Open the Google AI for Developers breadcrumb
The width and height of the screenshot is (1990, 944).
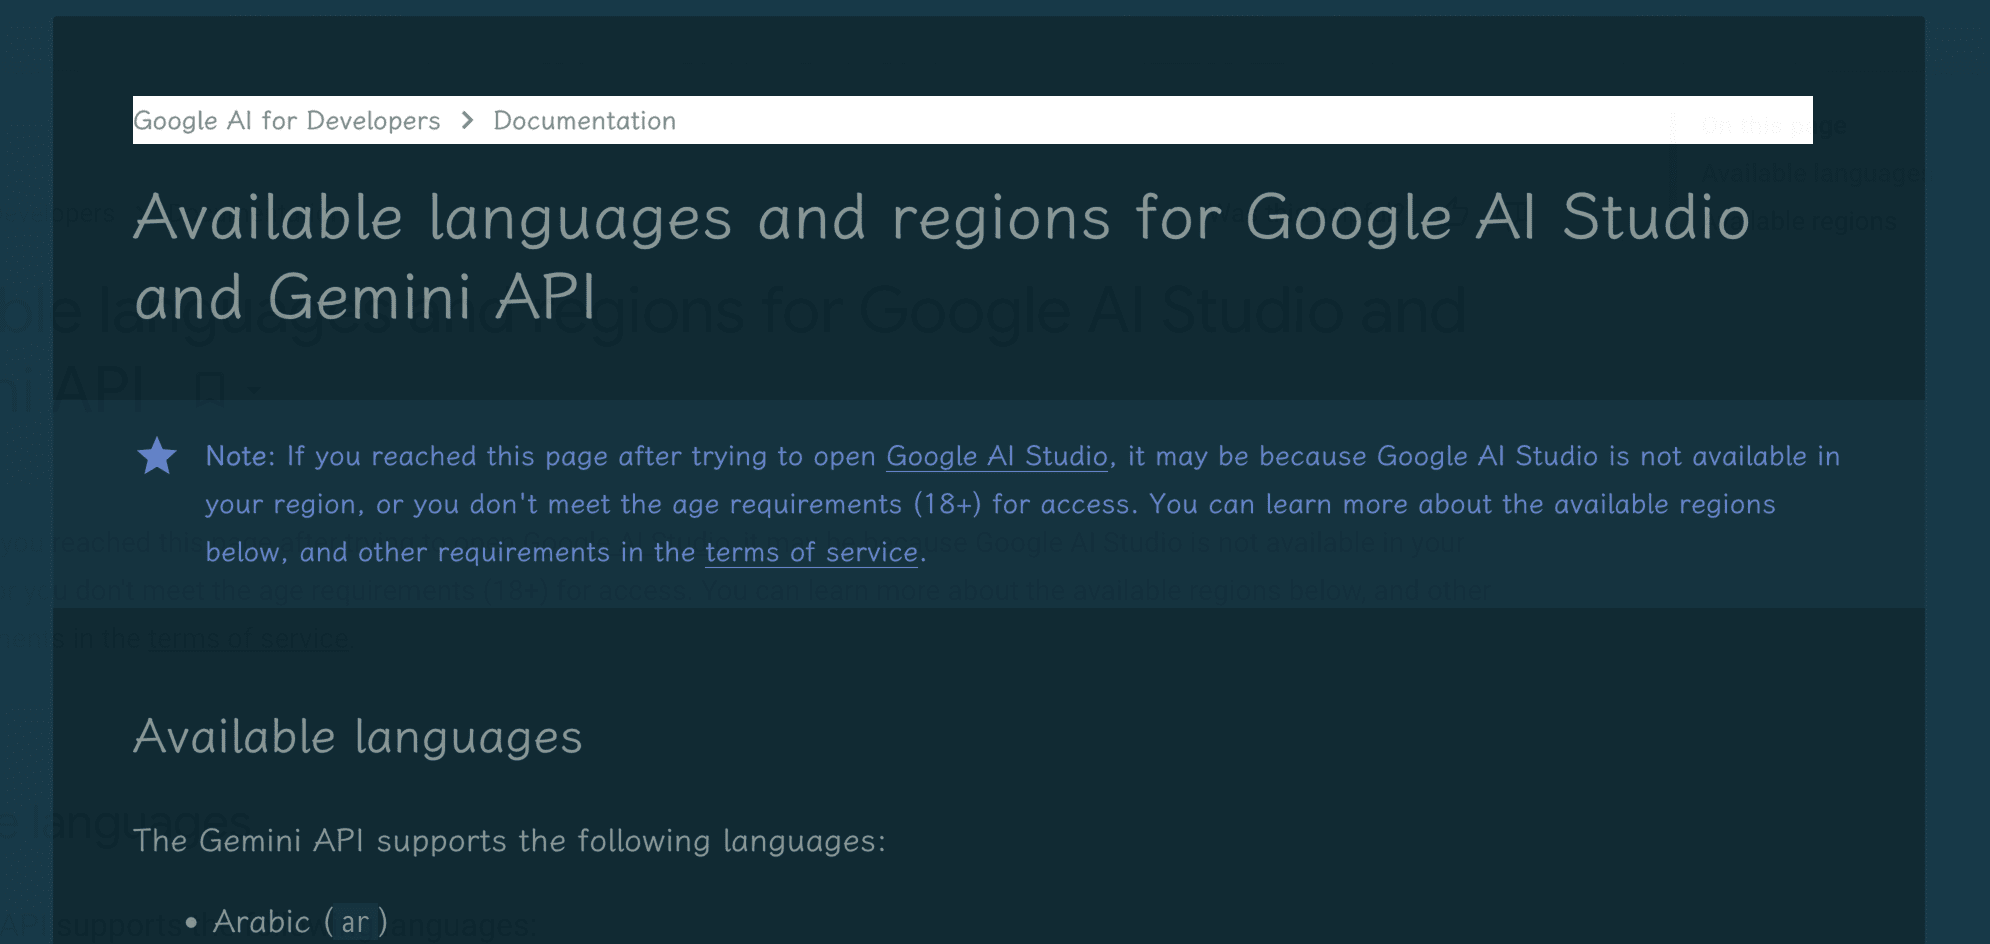click(287, 121)
